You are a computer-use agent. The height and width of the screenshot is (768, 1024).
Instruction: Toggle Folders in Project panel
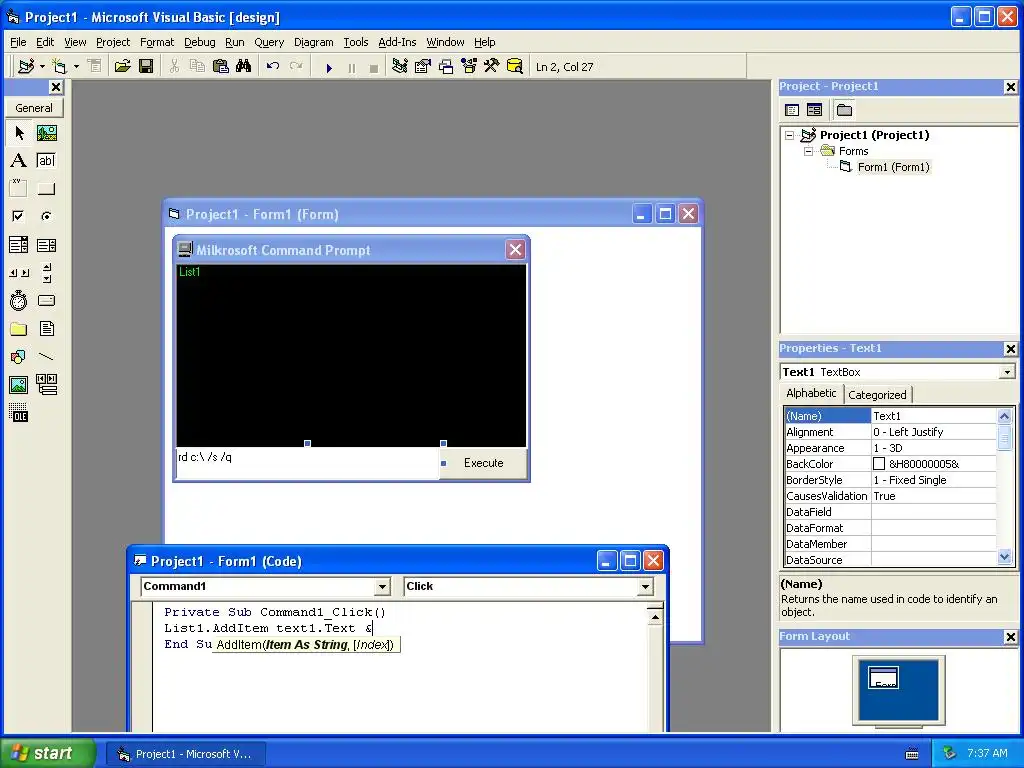844,110
